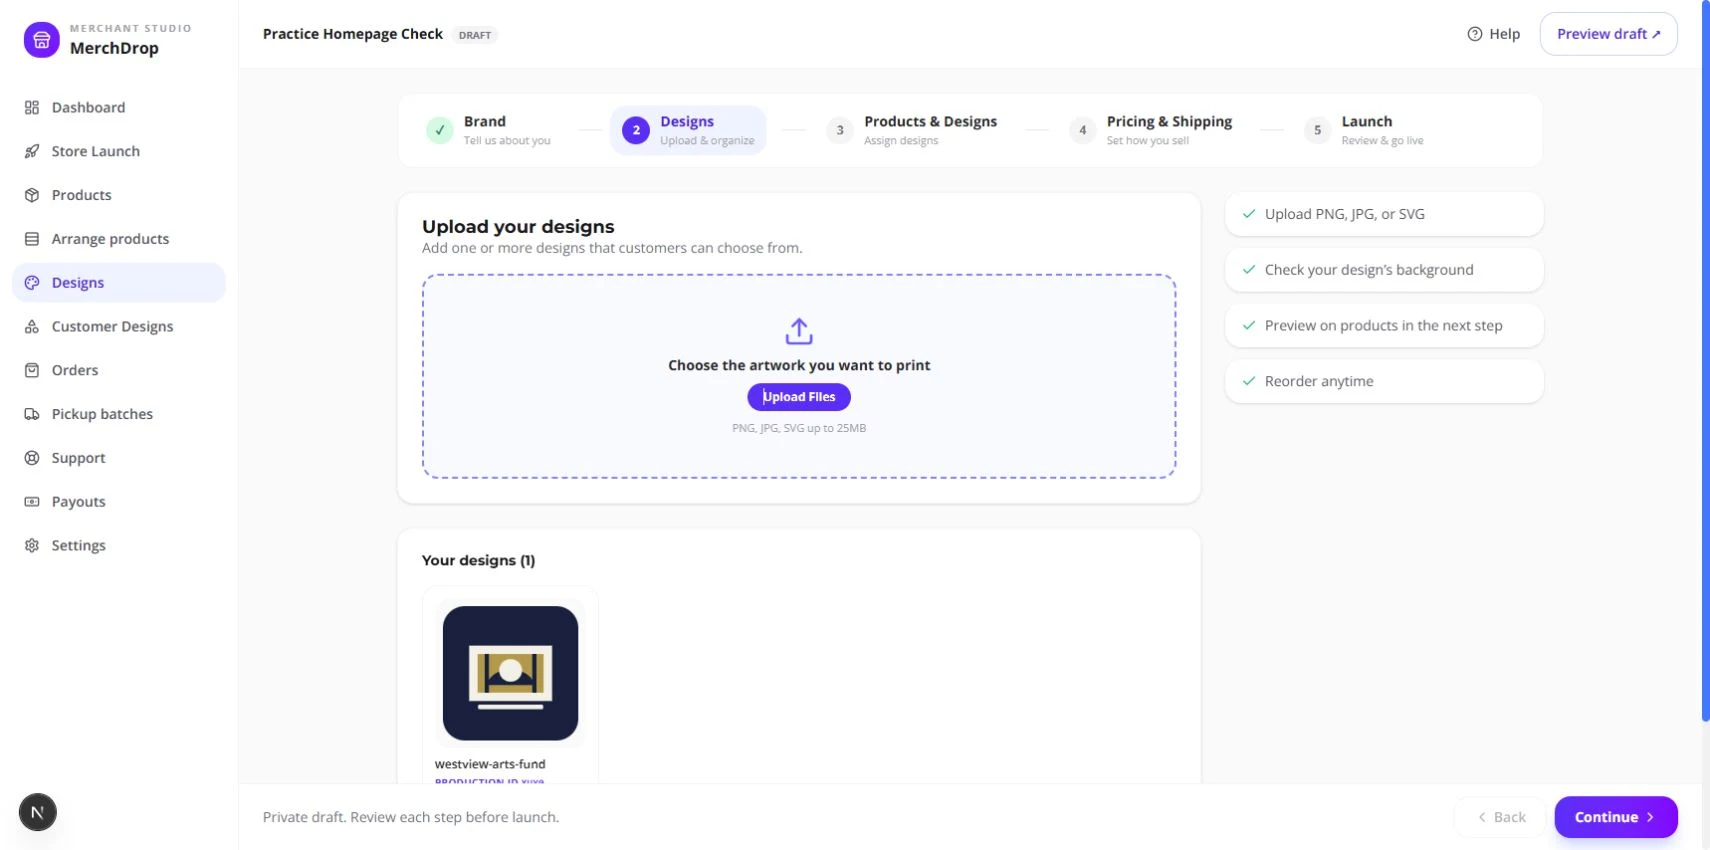1710x850 pixels.
Task: Click the Support lifebuoy icon
Action: 32,458
